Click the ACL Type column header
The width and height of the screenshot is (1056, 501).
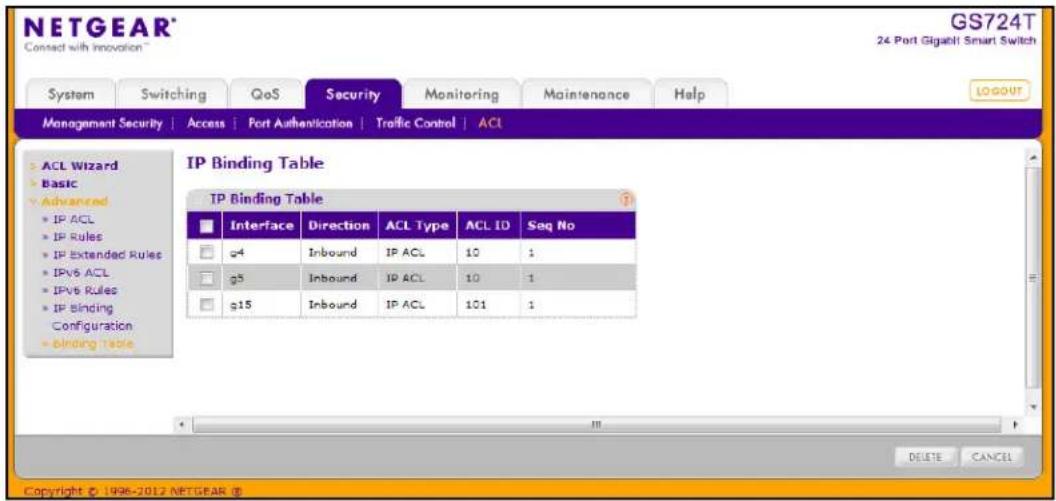417,226
